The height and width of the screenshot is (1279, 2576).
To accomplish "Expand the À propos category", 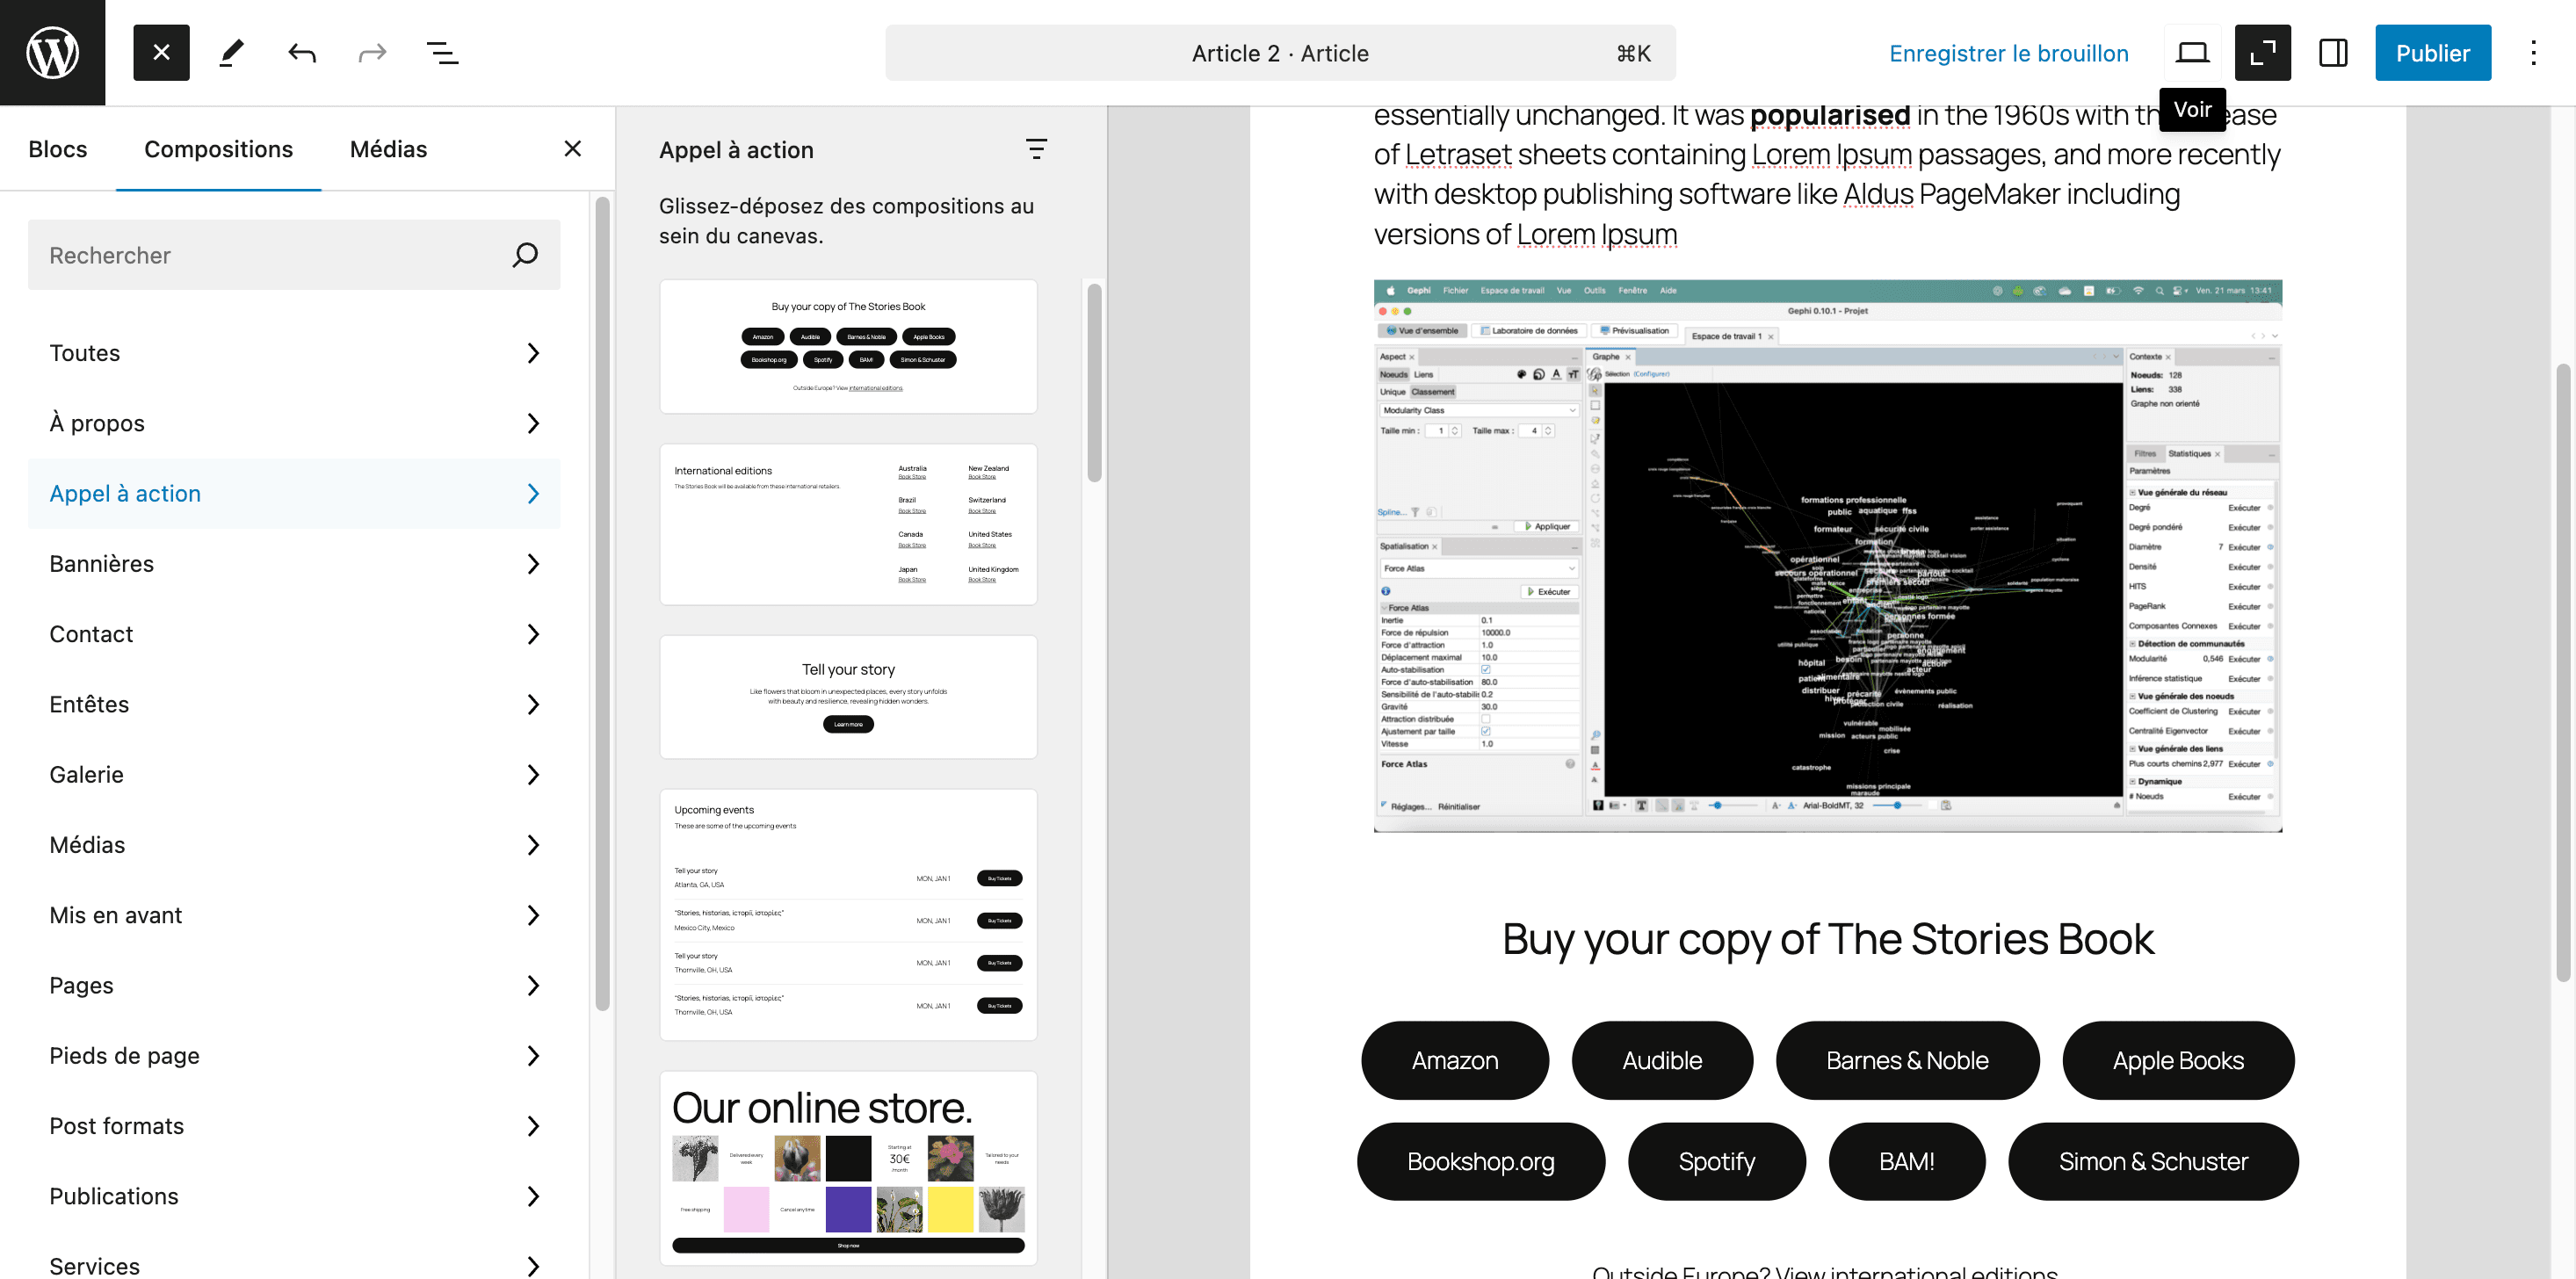I will coord(294,423).
